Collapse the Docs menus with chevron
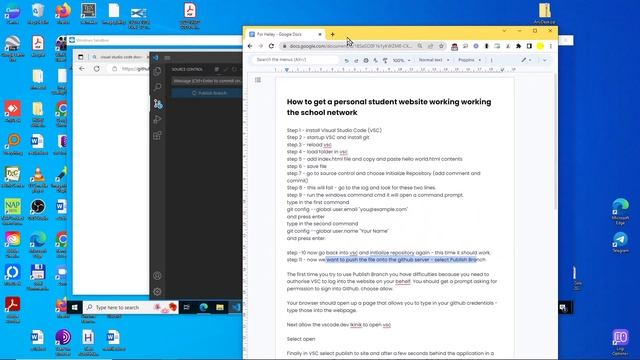This screenshot has height=360, width=640. point(544,60)
